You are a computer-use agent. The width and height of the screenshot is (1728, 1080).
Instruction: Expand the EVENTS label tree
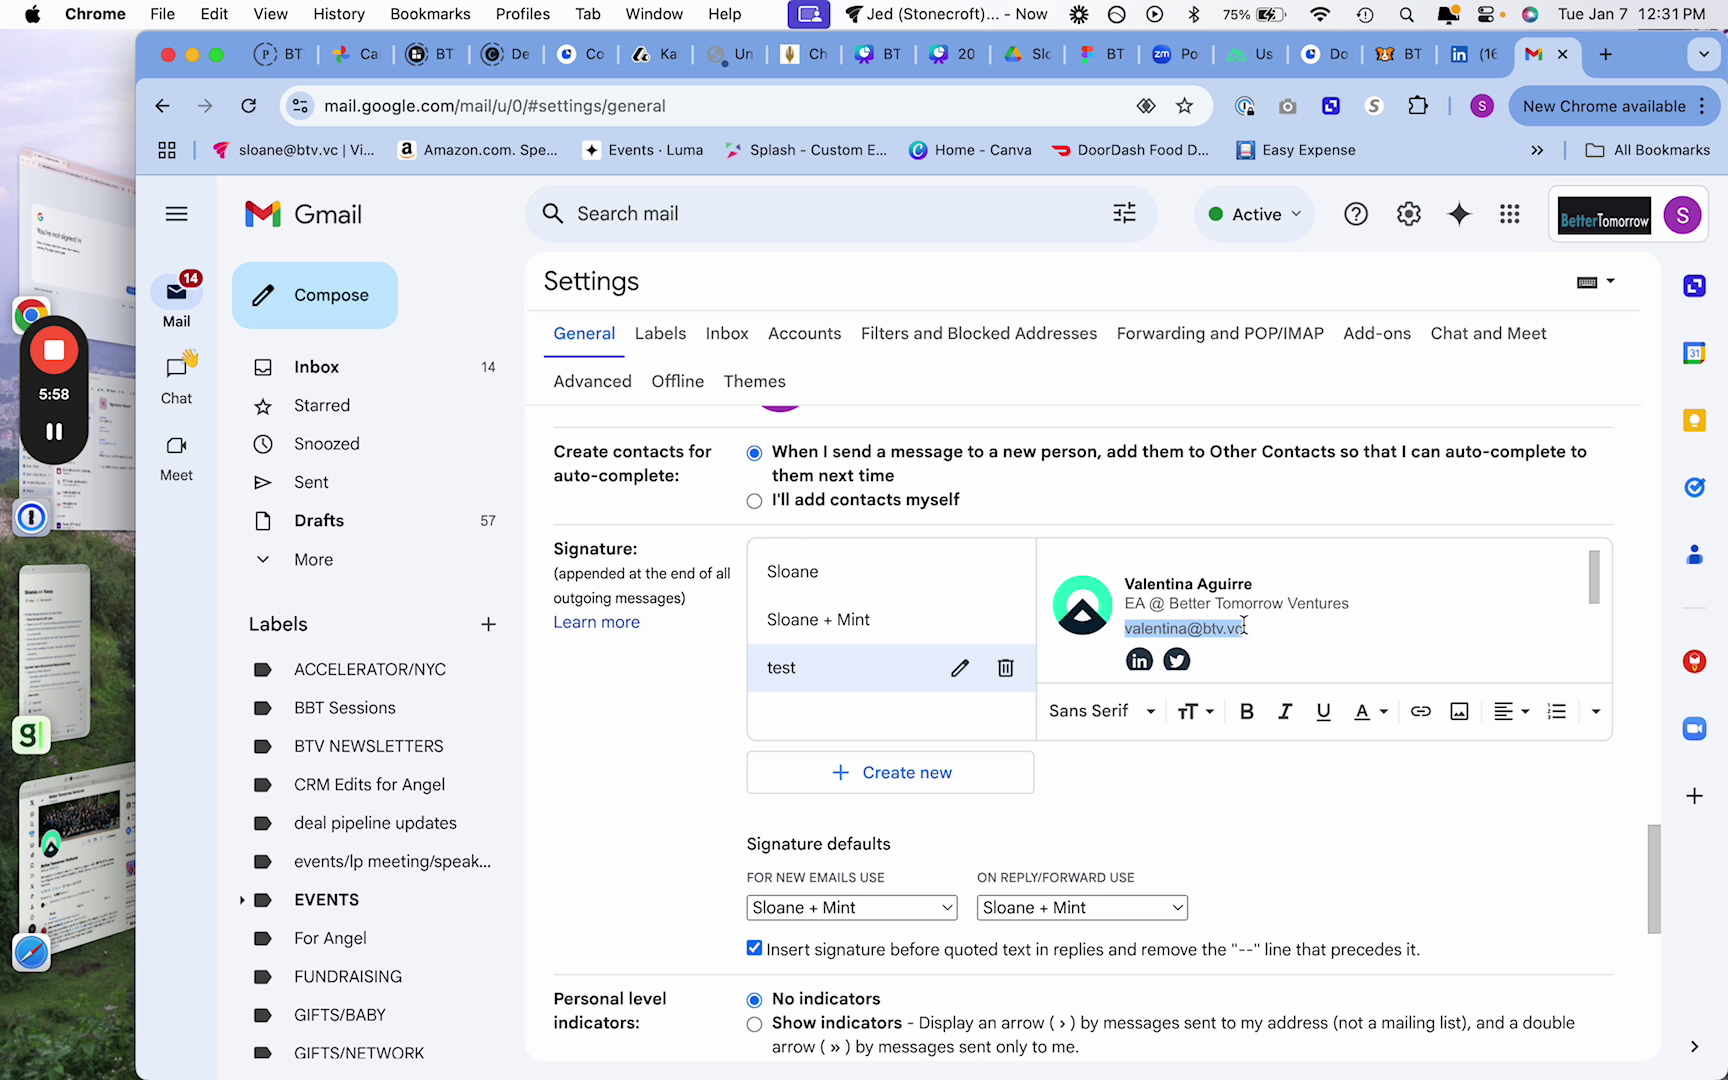(x=242, y=900)
